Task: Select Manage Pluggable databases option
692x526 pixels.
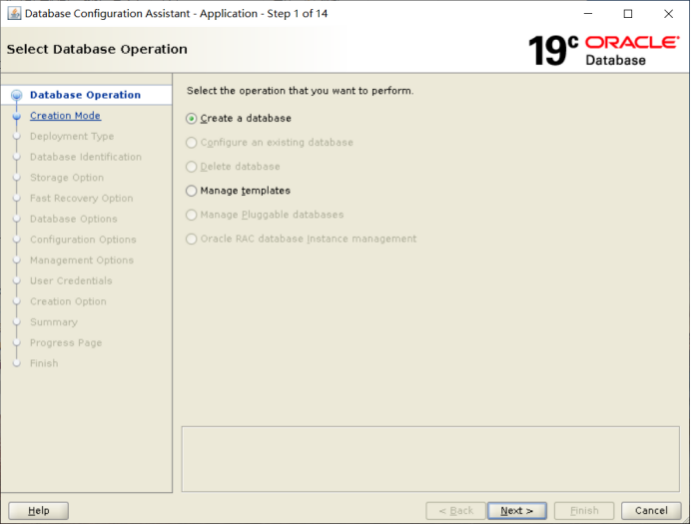Action: [x=264, y=215]
